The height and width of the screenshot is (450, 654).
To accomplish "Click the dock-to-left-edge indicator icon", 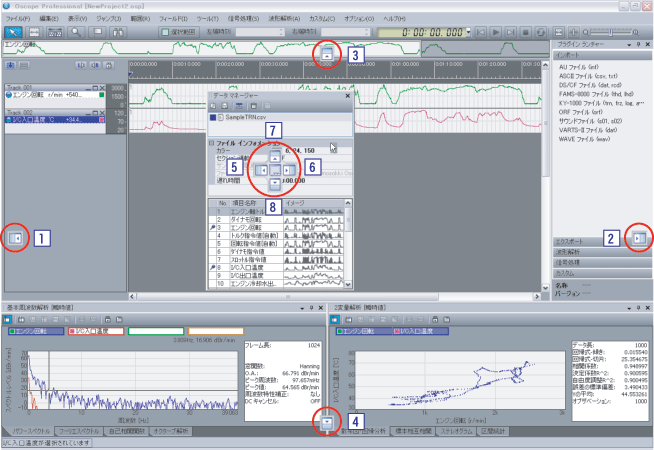I will click(15, 238).
